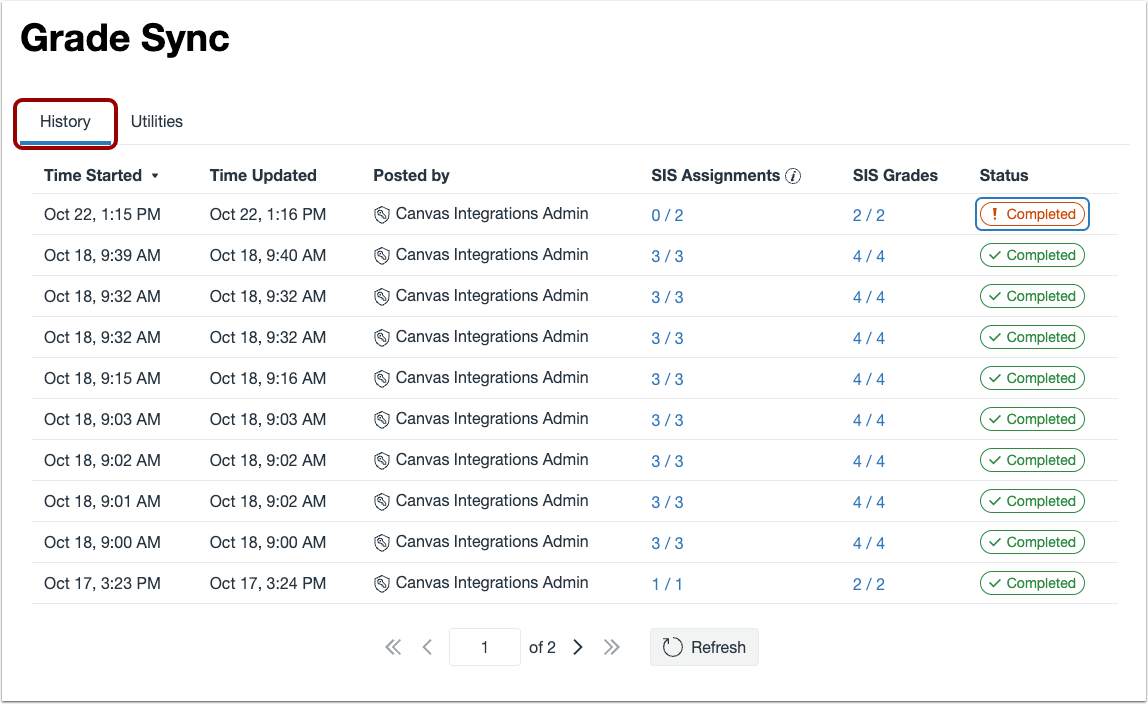Switch to the Utilities tab
Viewport: 1148px width, 704px height.
(156, 121)
